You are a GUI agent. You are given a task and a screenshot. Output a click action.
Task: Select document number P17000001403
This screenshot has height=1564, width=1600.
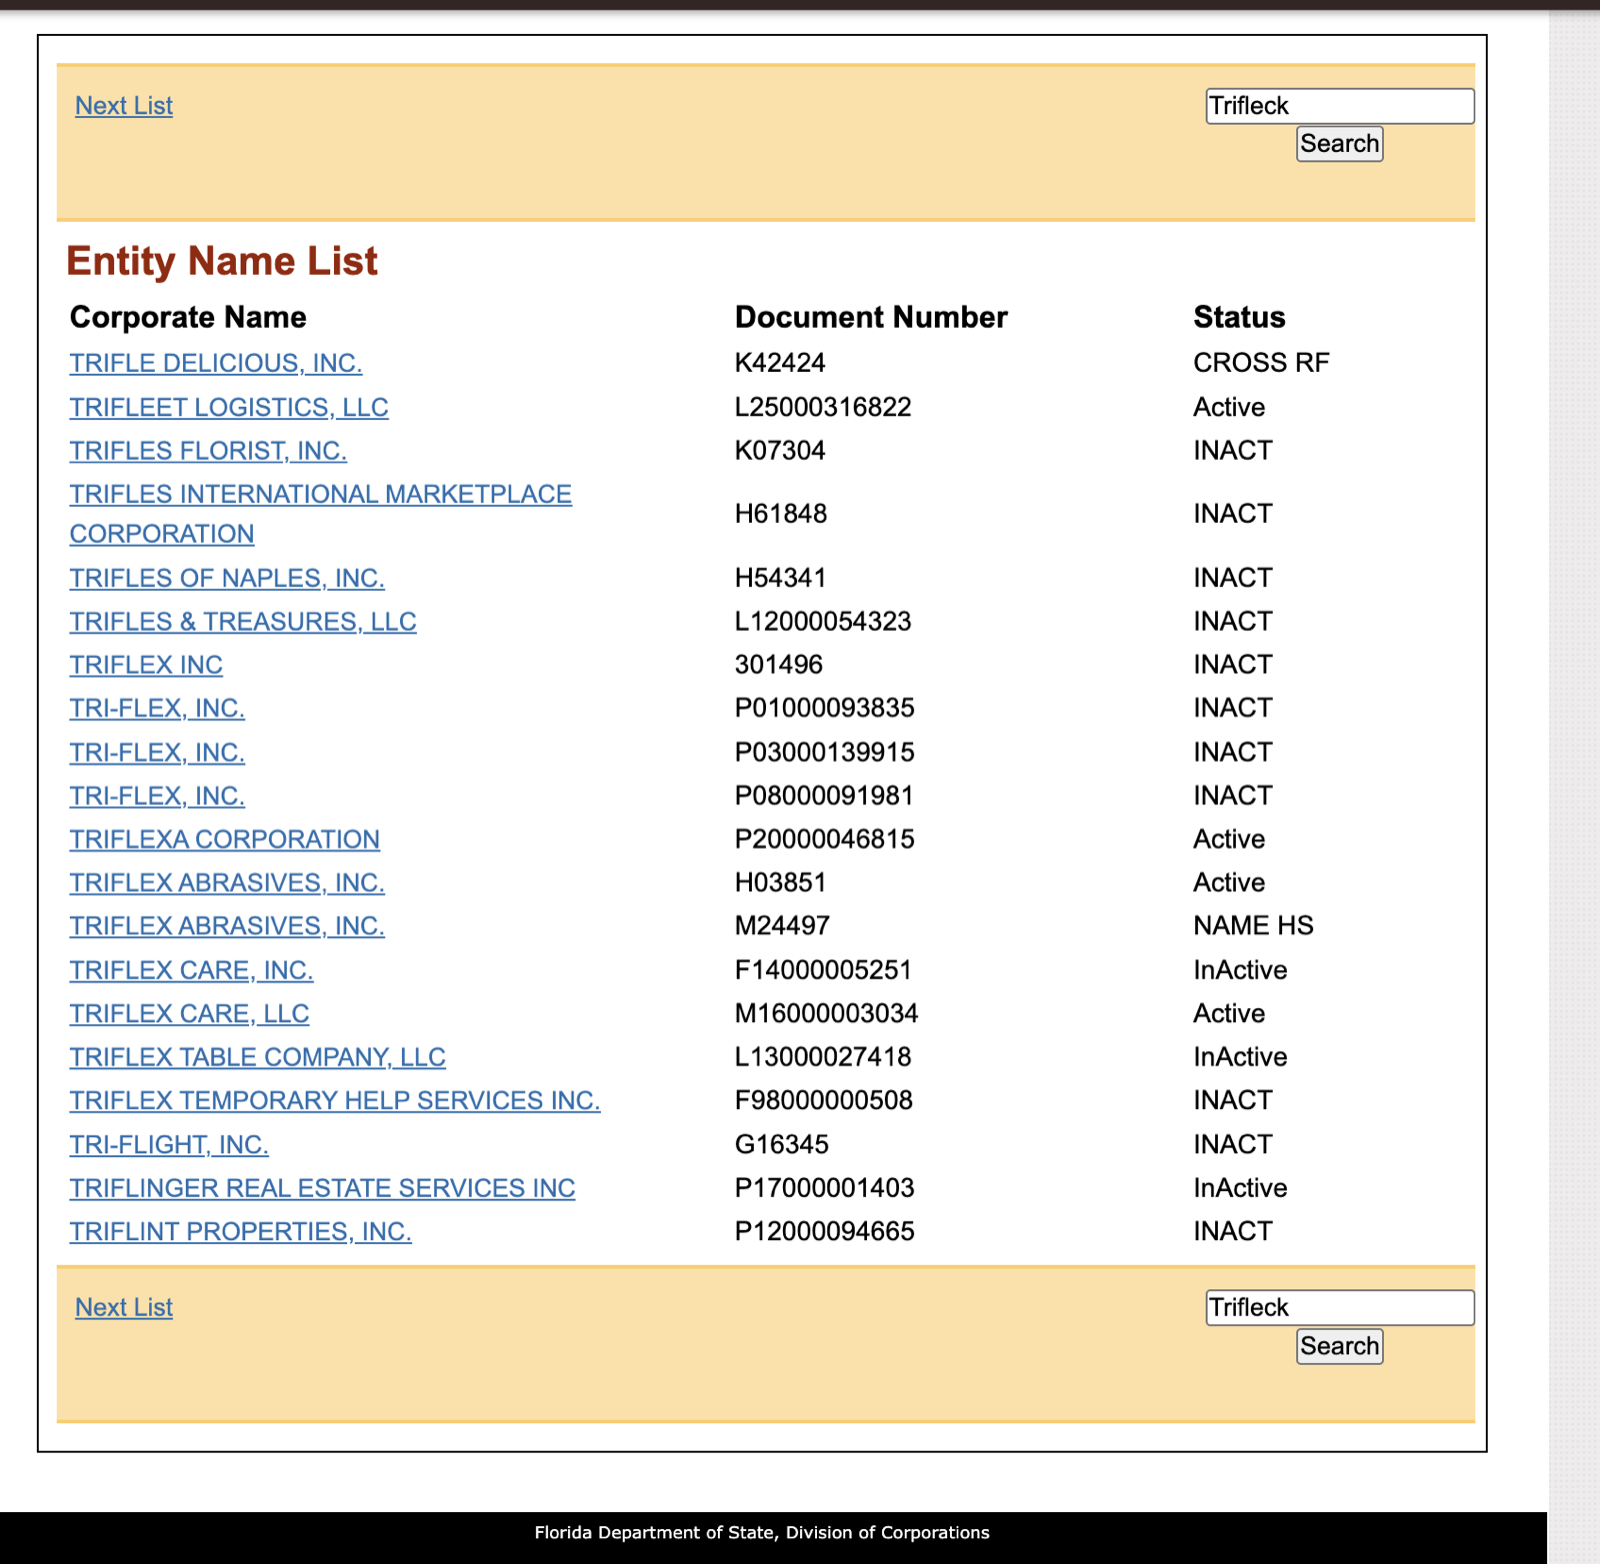click(825, 1188)
